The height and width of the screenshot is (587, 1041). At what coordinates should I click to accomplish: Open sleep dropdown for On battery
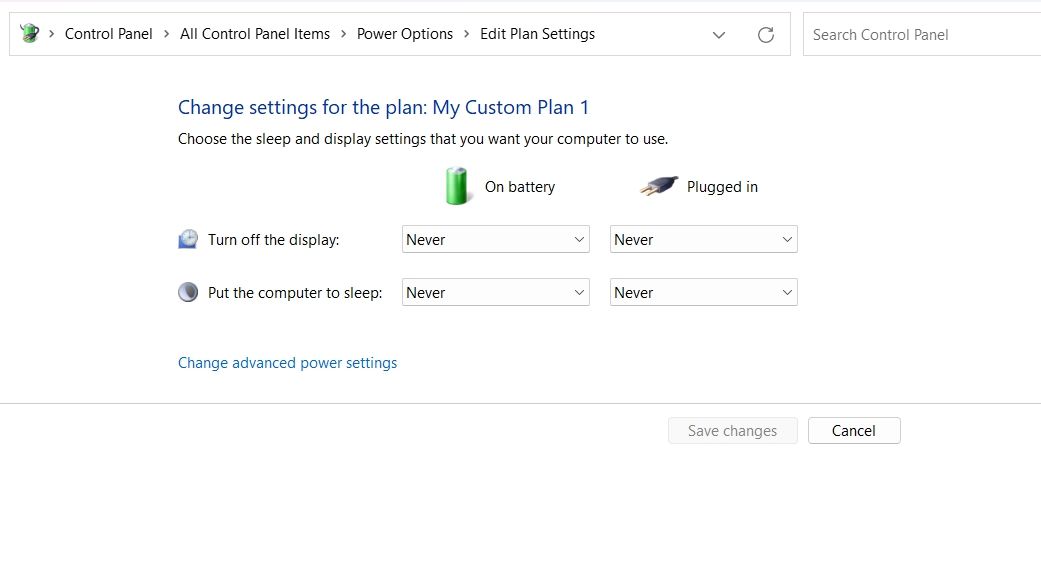495,292
